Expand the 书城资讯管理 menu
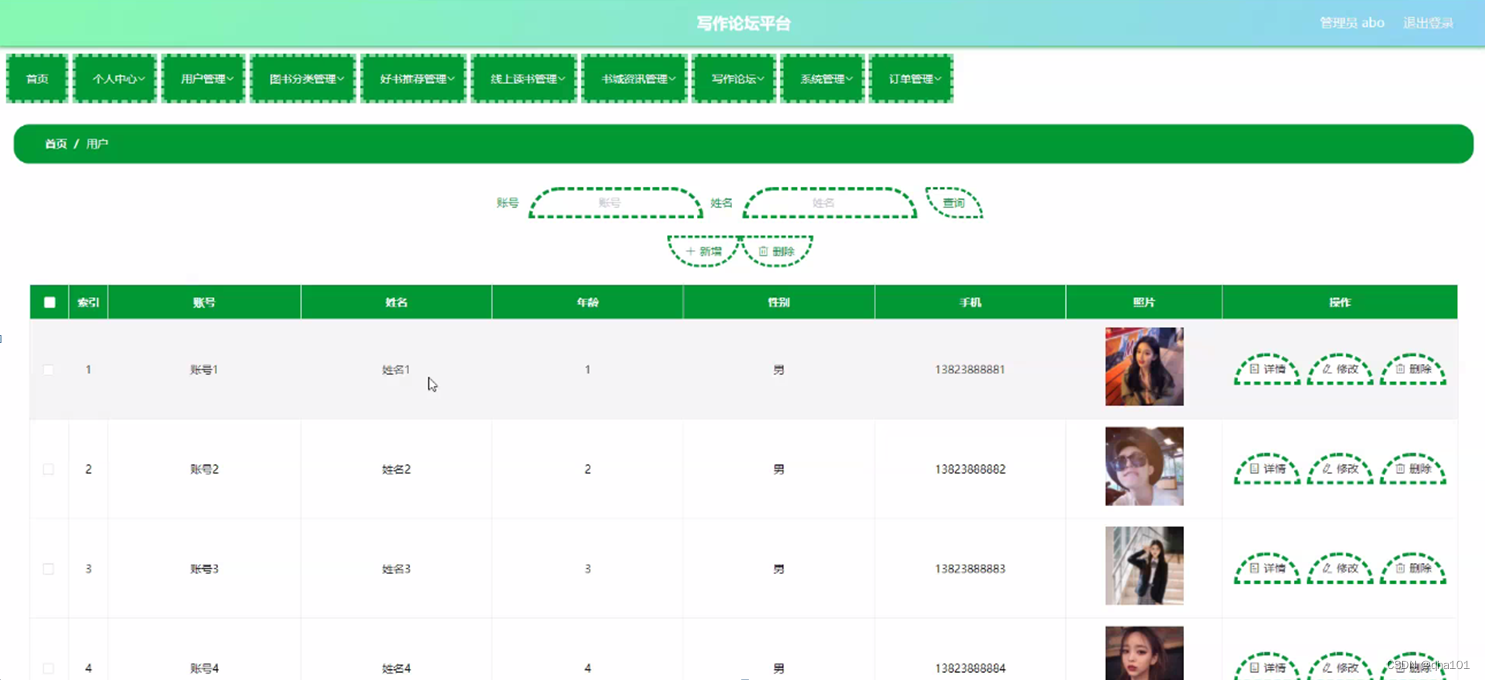 pos(635,79)
